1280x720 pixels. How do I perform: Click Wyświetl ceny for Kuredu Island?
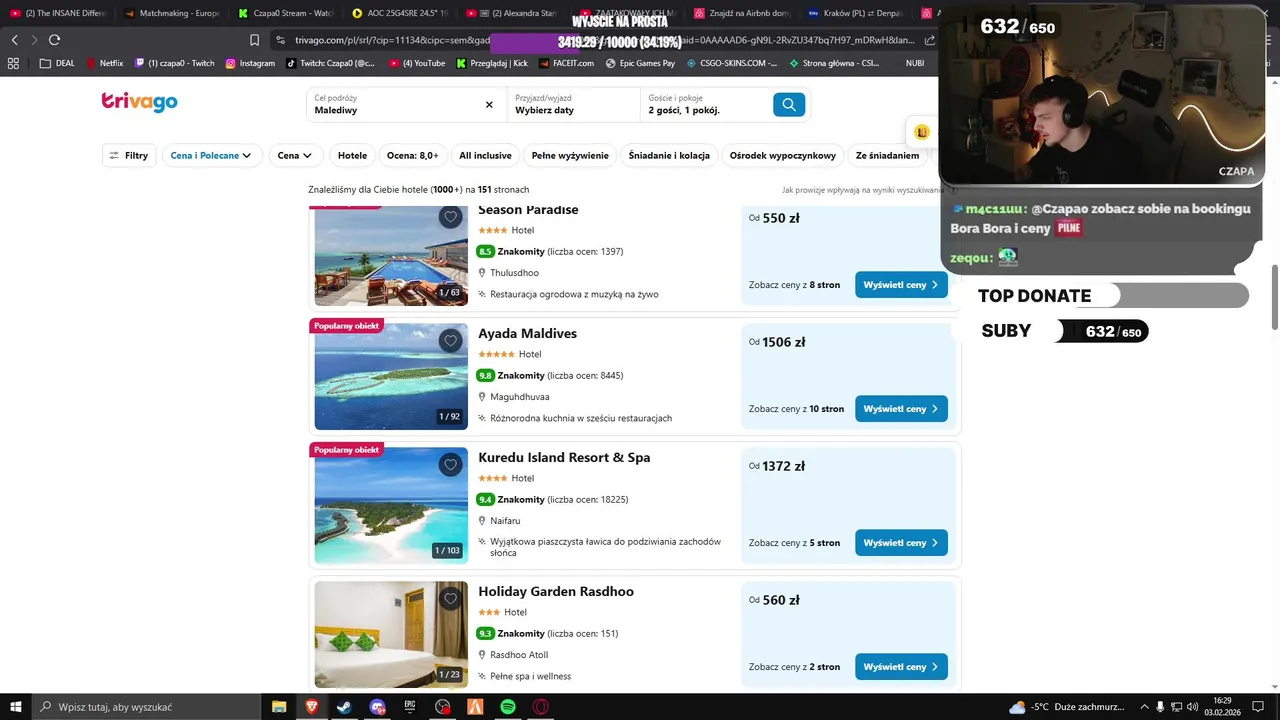(901, 543)
